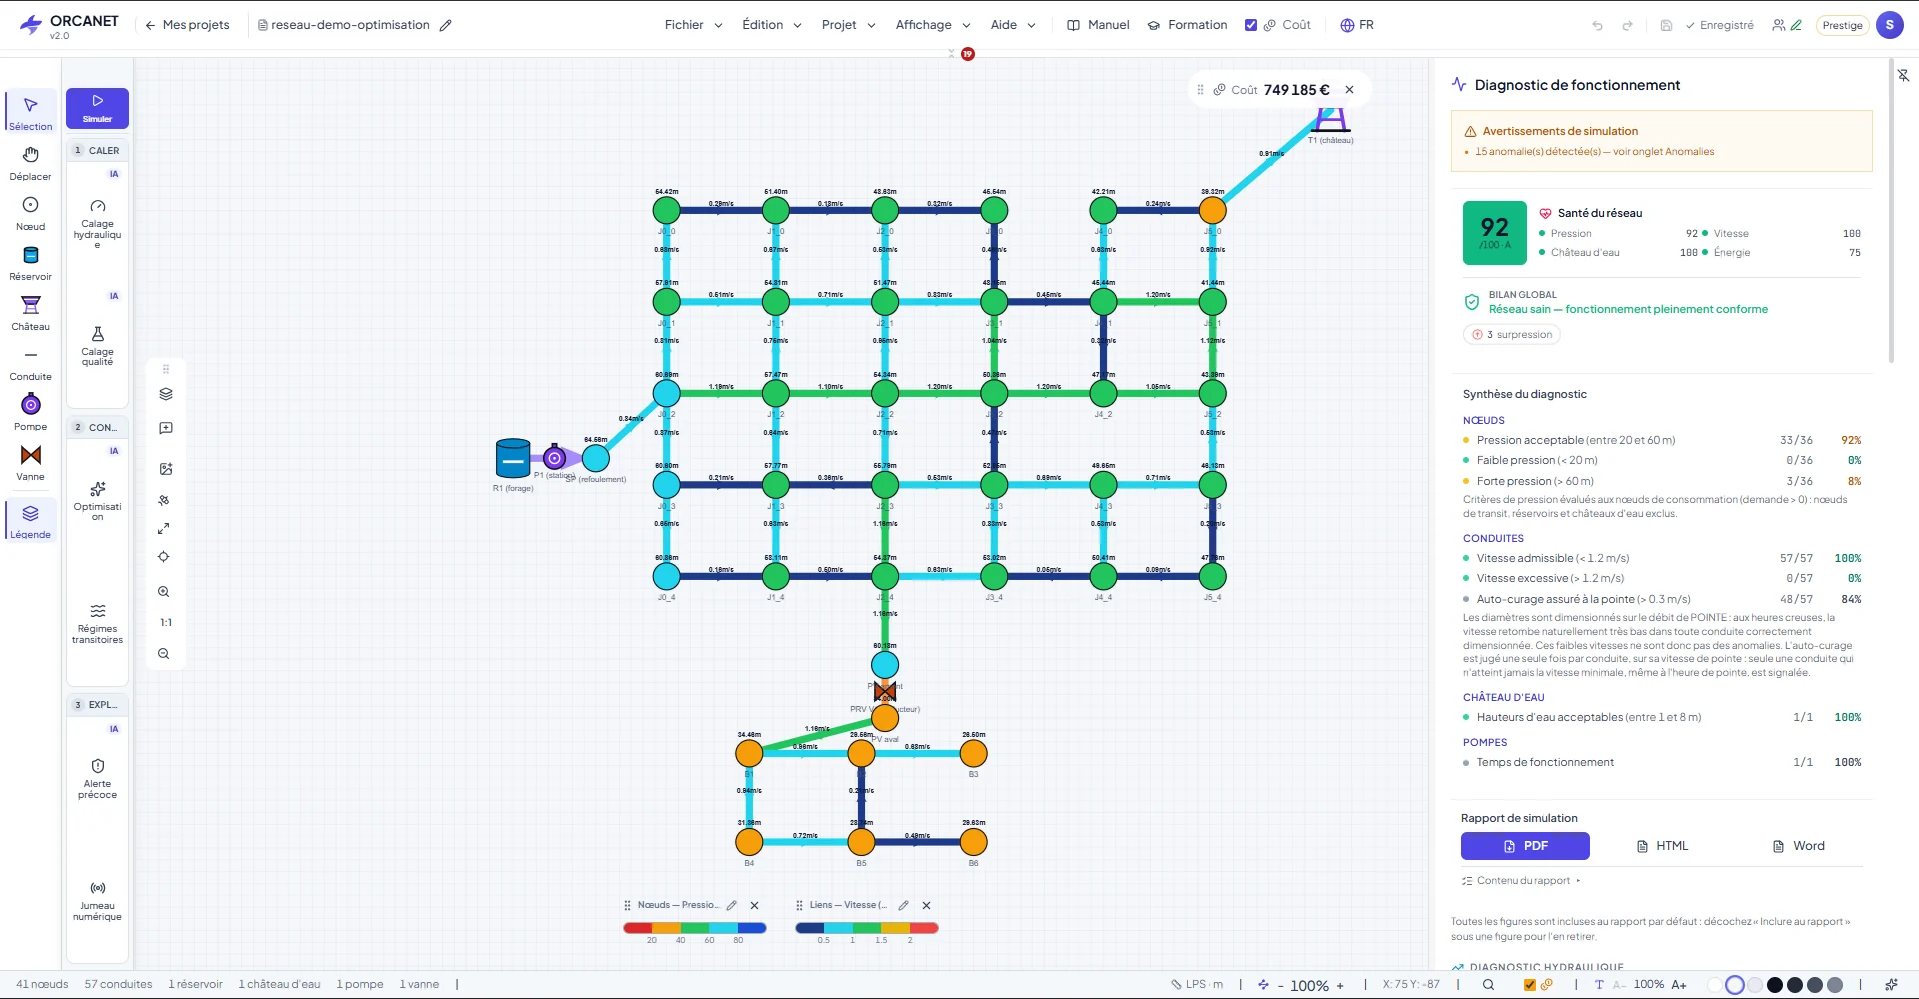Open the Édition menu
1919x999 pixels.
click(771, 25)
